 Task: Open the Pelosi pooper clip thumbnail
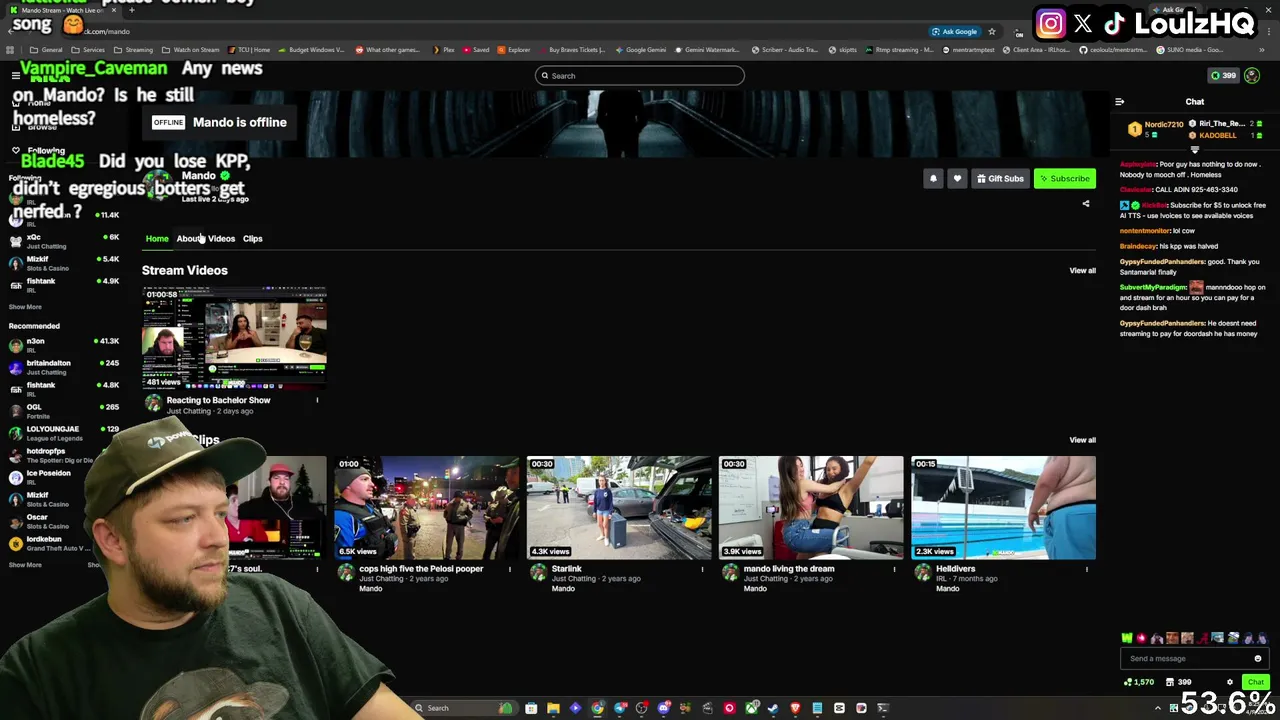point(426,508)
